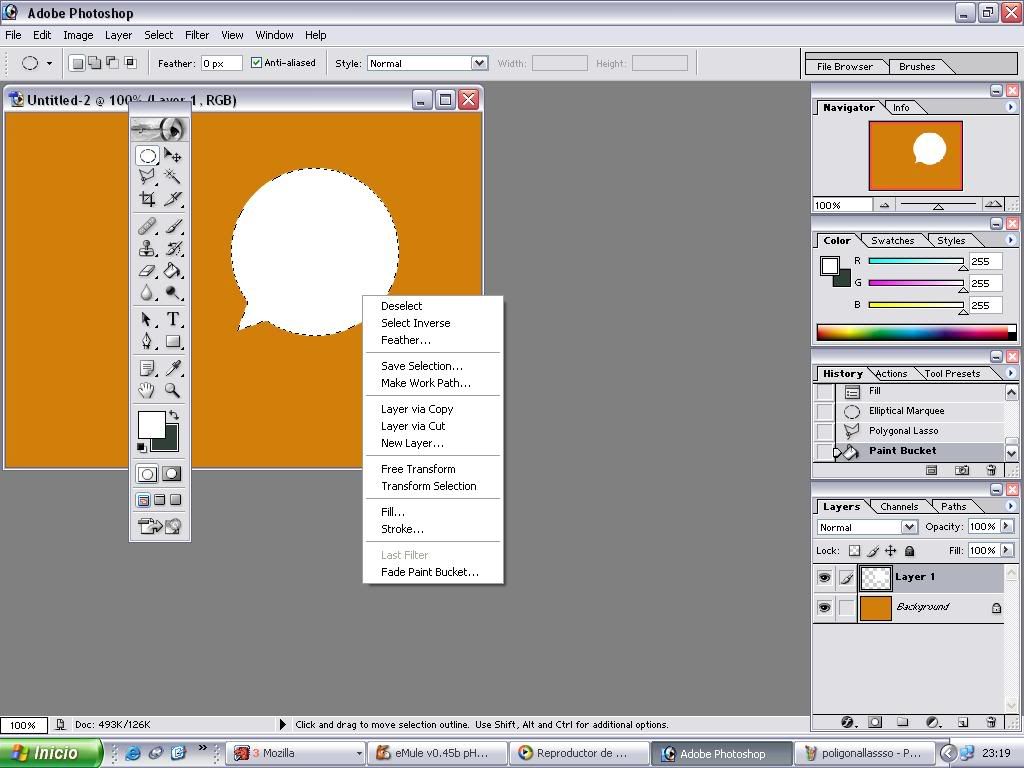Image resolution: width=1024 pixels, height=768 pixels.
Task: Select the Crop tool in the toolbox
Action: coord(147,199)
